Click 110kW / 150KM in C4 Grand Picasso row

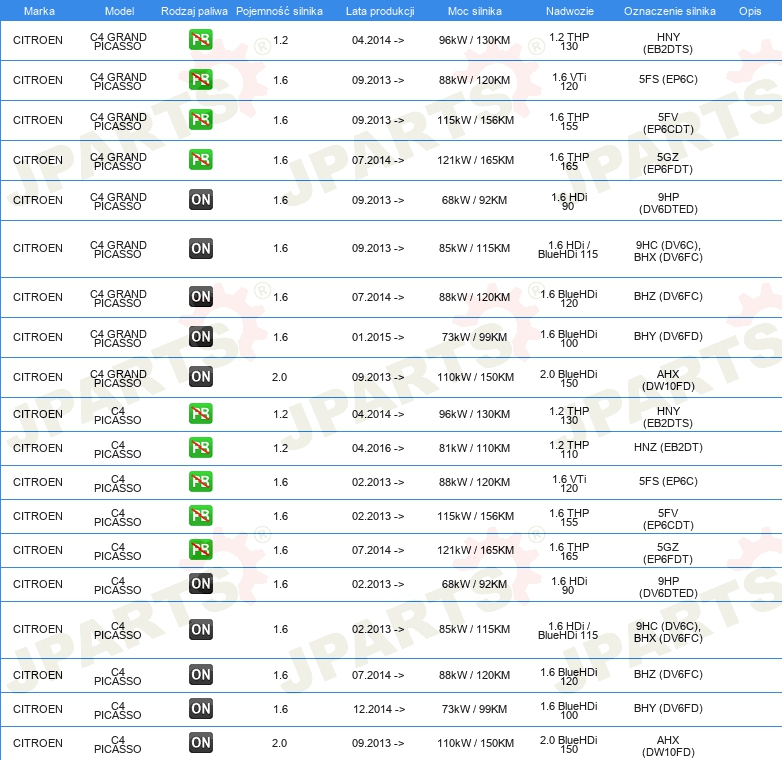click(x=475, y=378)
